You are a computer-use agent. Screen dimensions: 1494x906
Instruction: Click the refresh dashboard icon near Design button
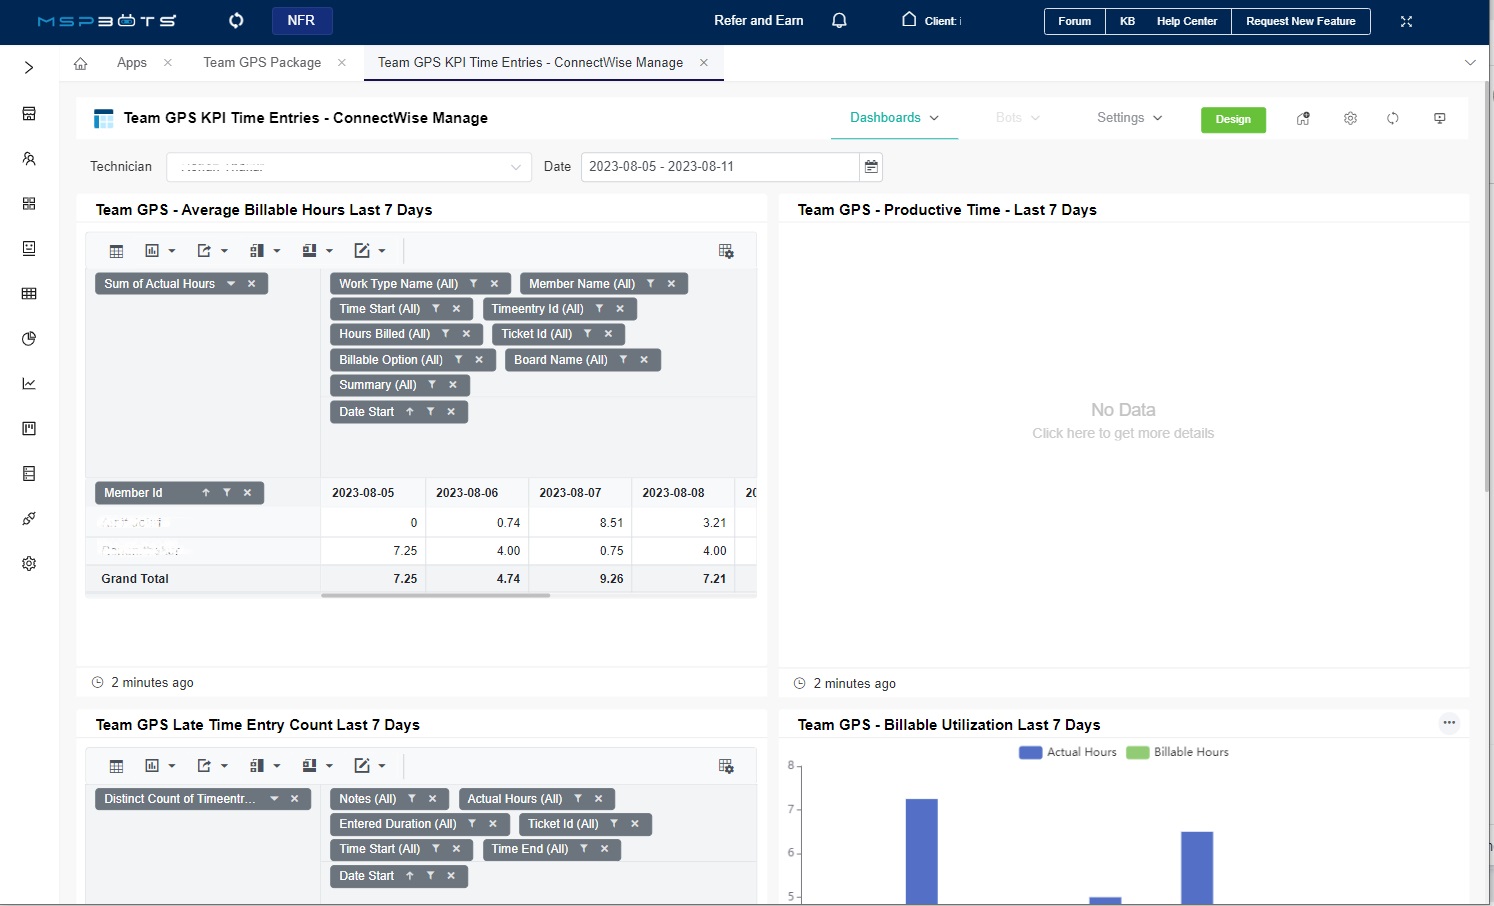click(1393, 118)
